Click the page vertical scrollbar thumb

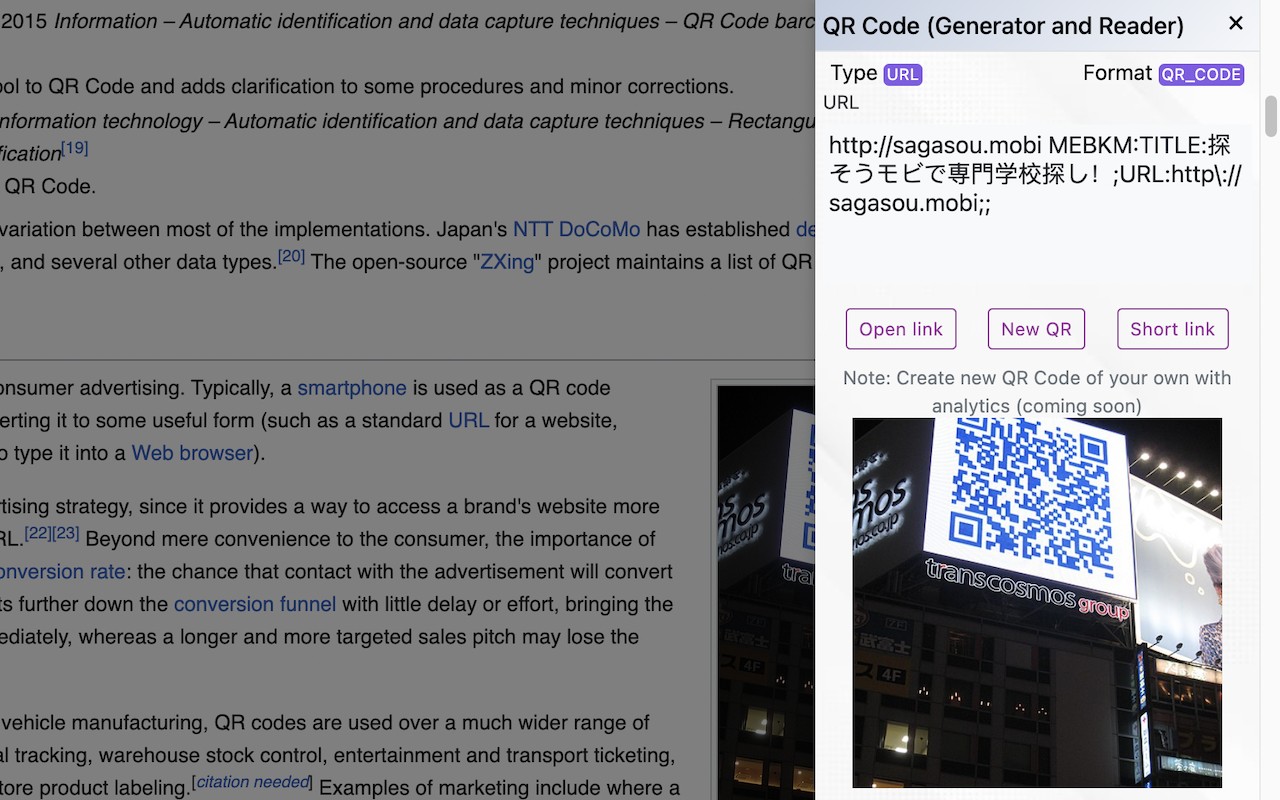(x=1271, y=116)
